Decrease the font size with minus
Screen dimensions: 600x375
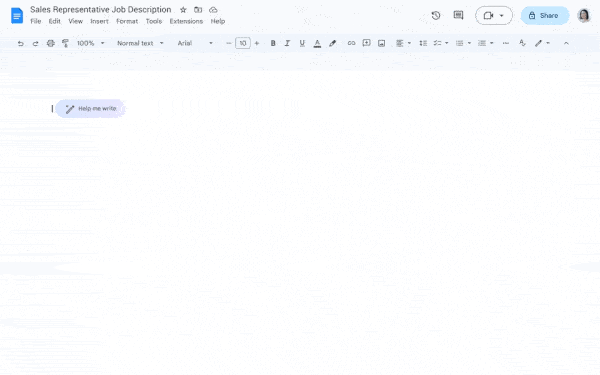point(228,43)
